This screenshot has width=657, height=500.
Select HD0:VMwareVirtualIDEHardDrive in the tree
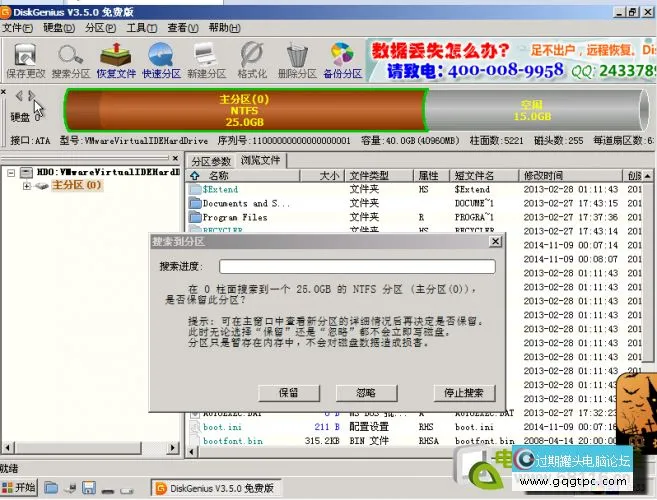pyautogui.click(x=108, y=172)
